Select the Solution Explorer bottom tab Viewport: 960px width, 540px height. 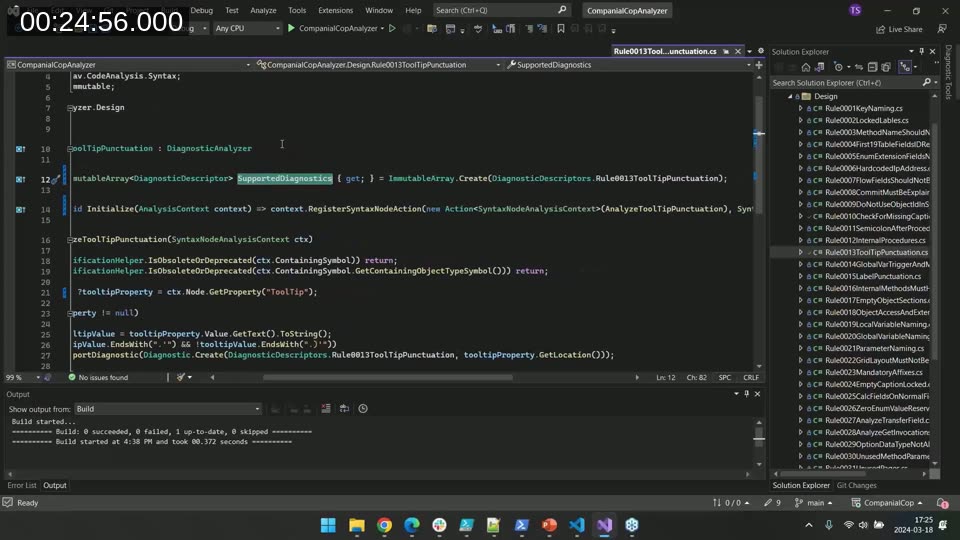(x=801, y=485)
